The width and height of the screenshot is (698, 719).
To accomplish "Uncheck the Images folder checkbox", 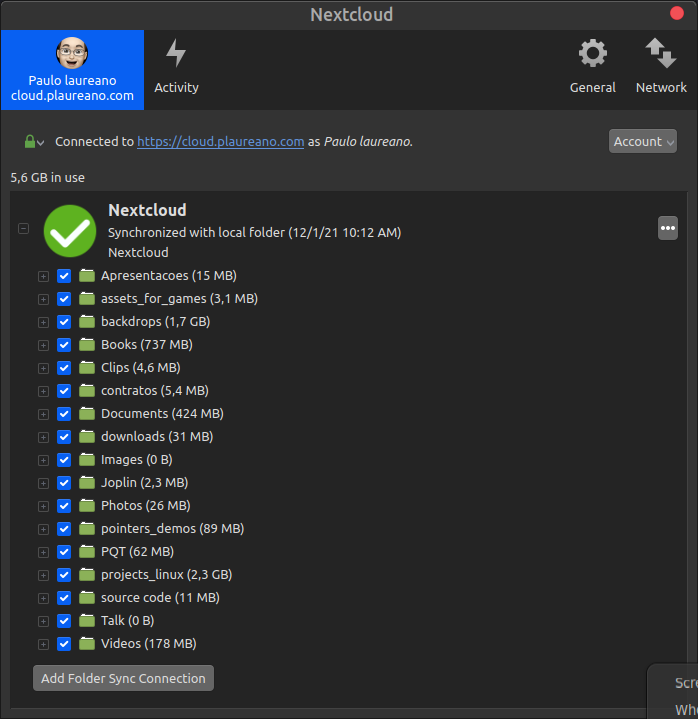I will pos(64,460).
